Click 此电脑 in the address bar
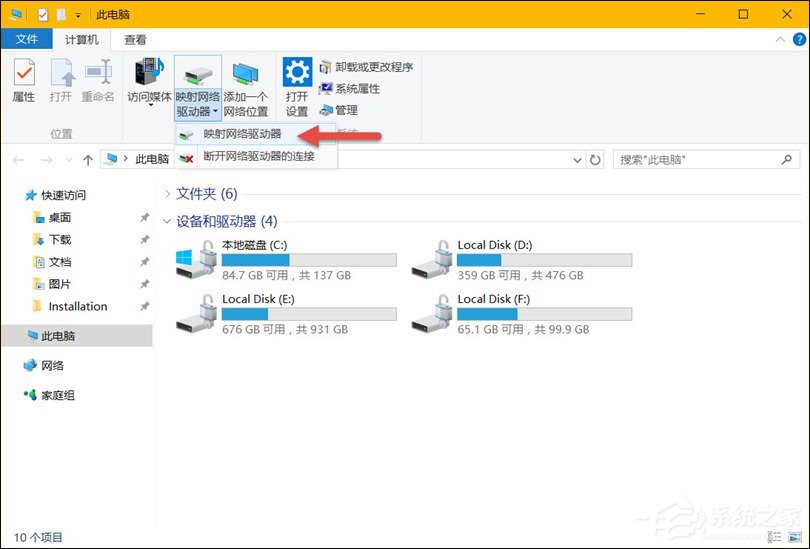Viewport: 810px width, 549px height. click(152, 160)
